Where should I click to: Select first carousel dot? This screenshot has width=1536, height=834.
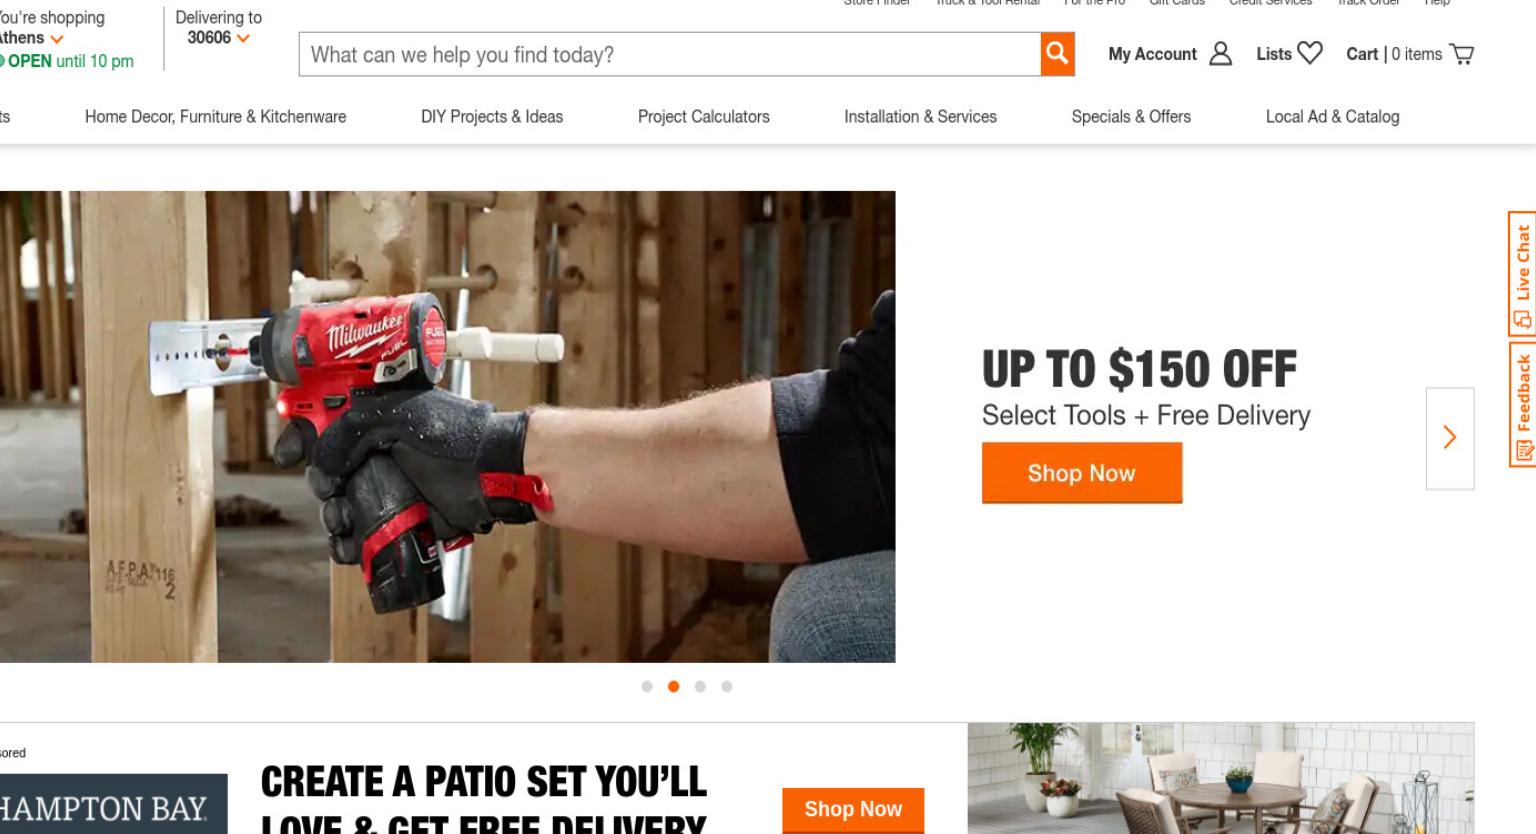point(647,686)
